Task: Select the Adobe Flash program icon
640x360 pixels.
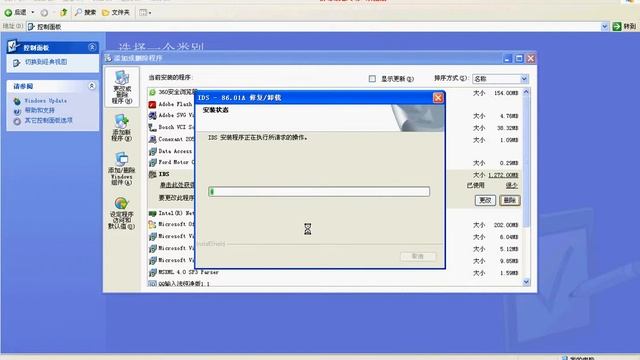Action: click(152, 104)
